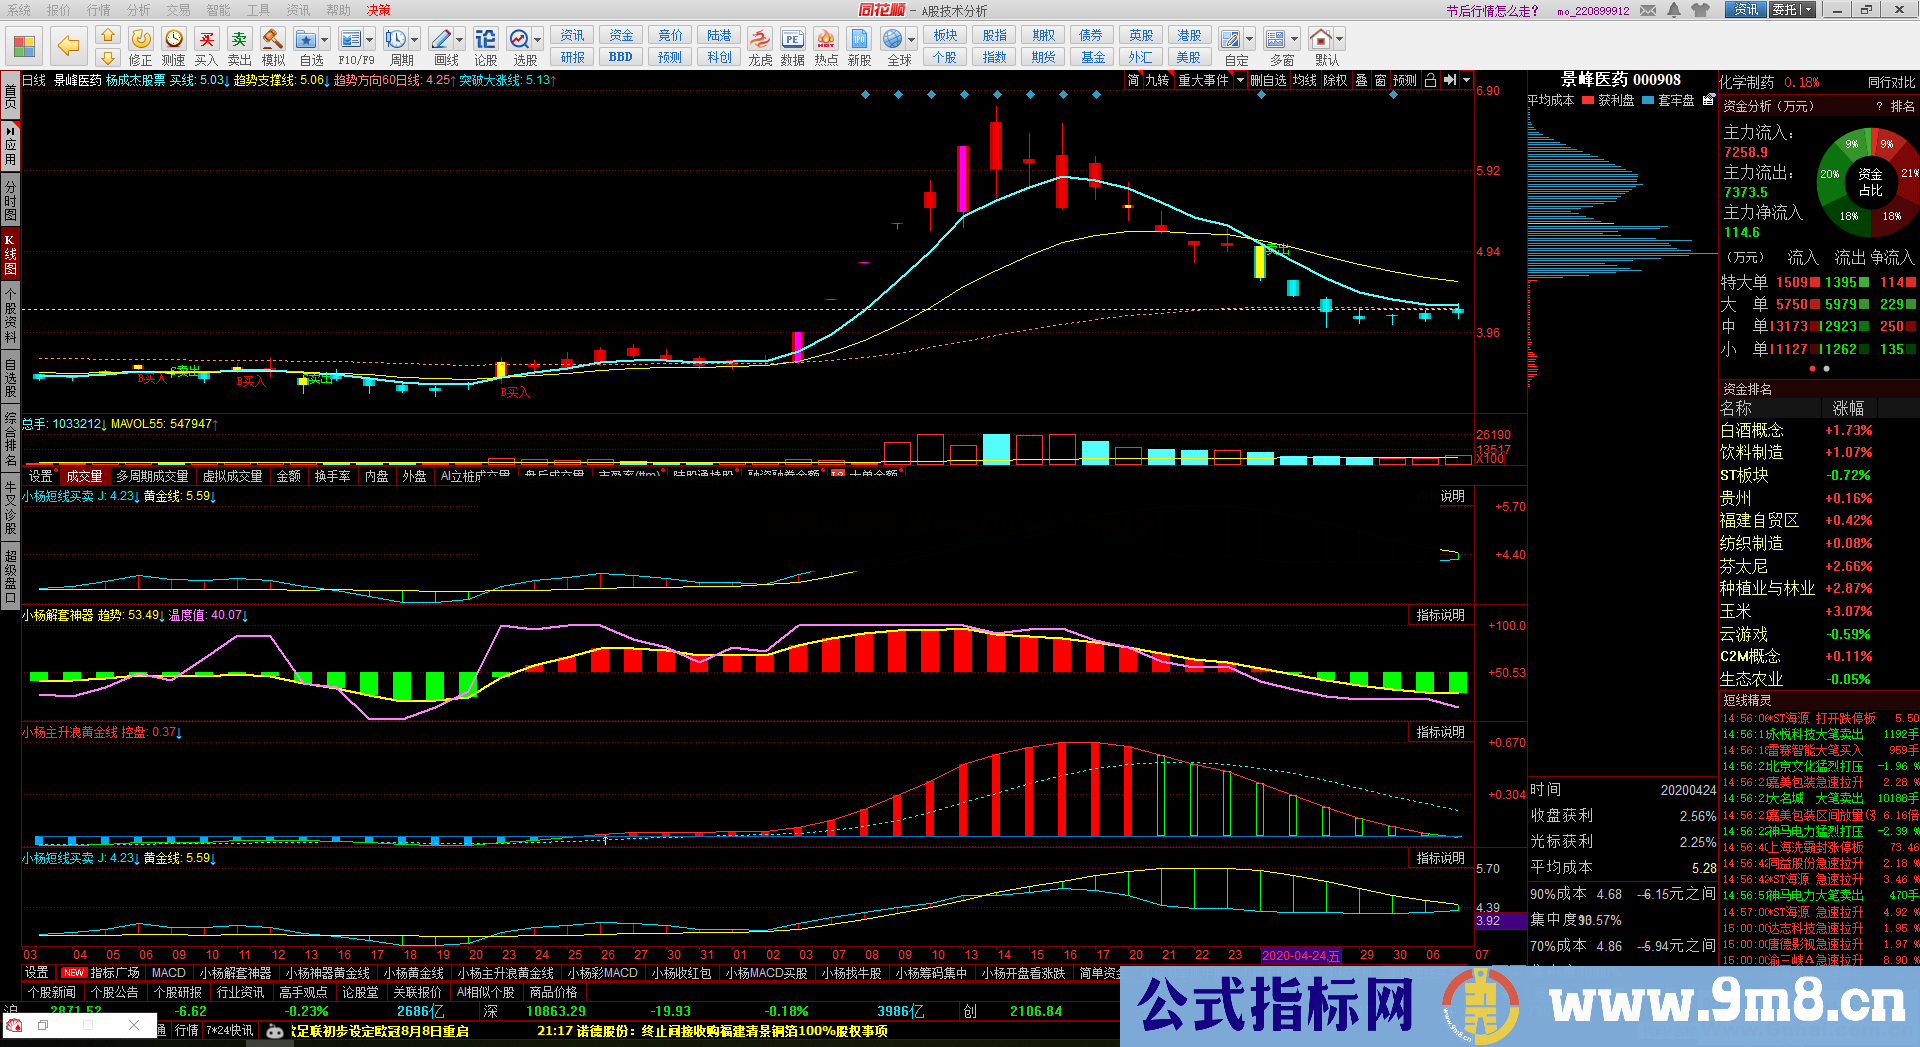Image resolution: width=1920 pixels, height=1047 pixels.
Task: Expand the 重大事件 dropdown arrow
Action: tap(1240, 80)
